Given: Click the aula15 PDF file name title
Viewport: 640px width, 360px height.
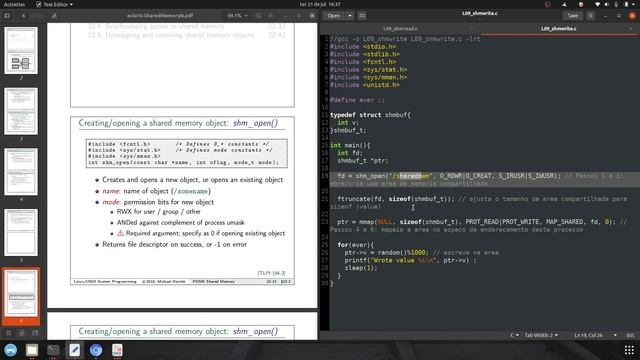Looking at the screenshot, I should 160,16.
